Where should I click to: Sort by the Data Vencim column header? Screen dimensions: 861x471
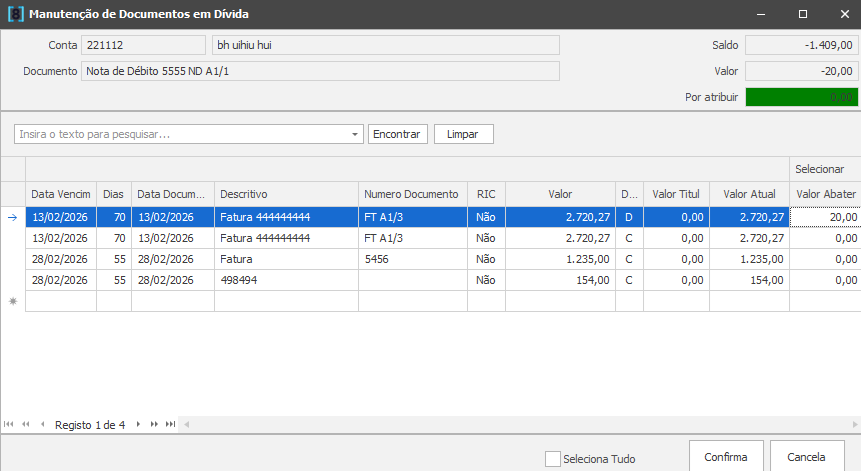[x=60, y=194]
